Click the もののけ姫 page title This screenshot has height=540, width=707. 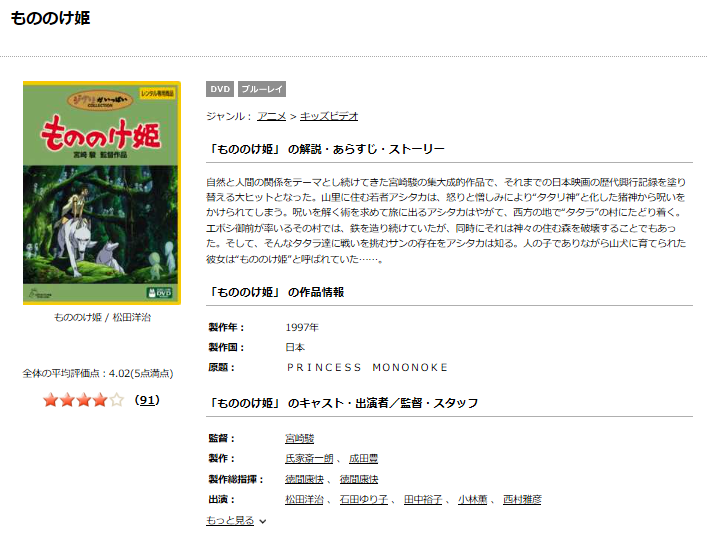click(x=50, y=18)
